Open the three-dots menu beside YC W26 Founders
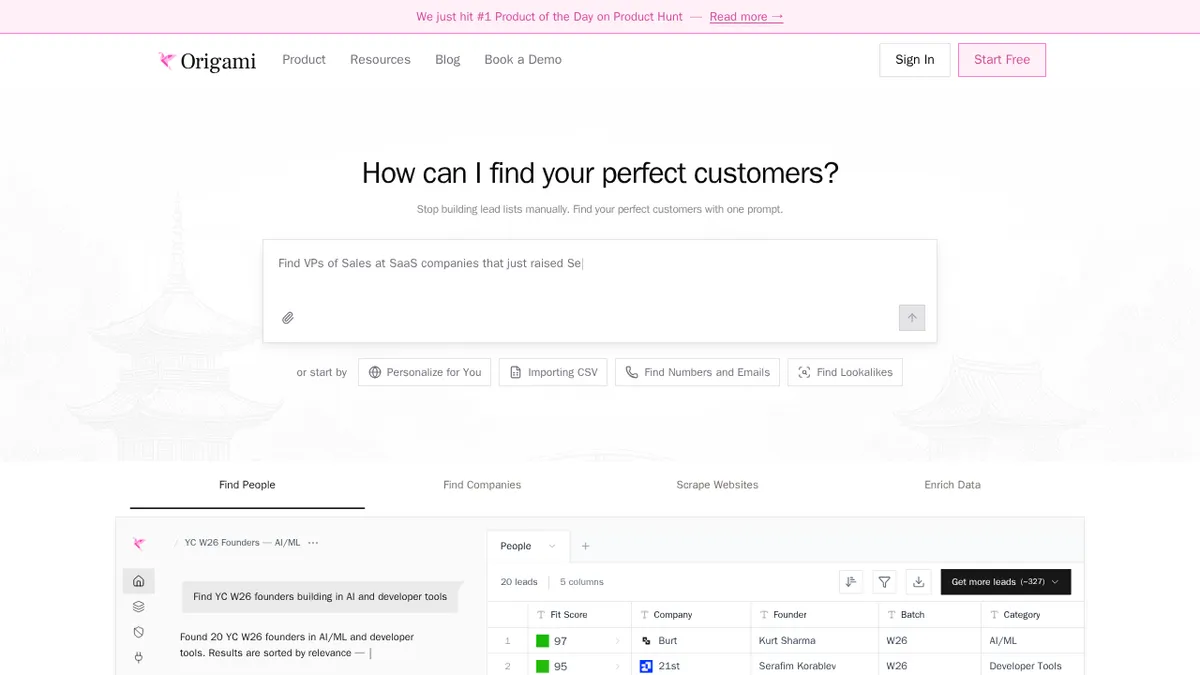 pos(313,543)
